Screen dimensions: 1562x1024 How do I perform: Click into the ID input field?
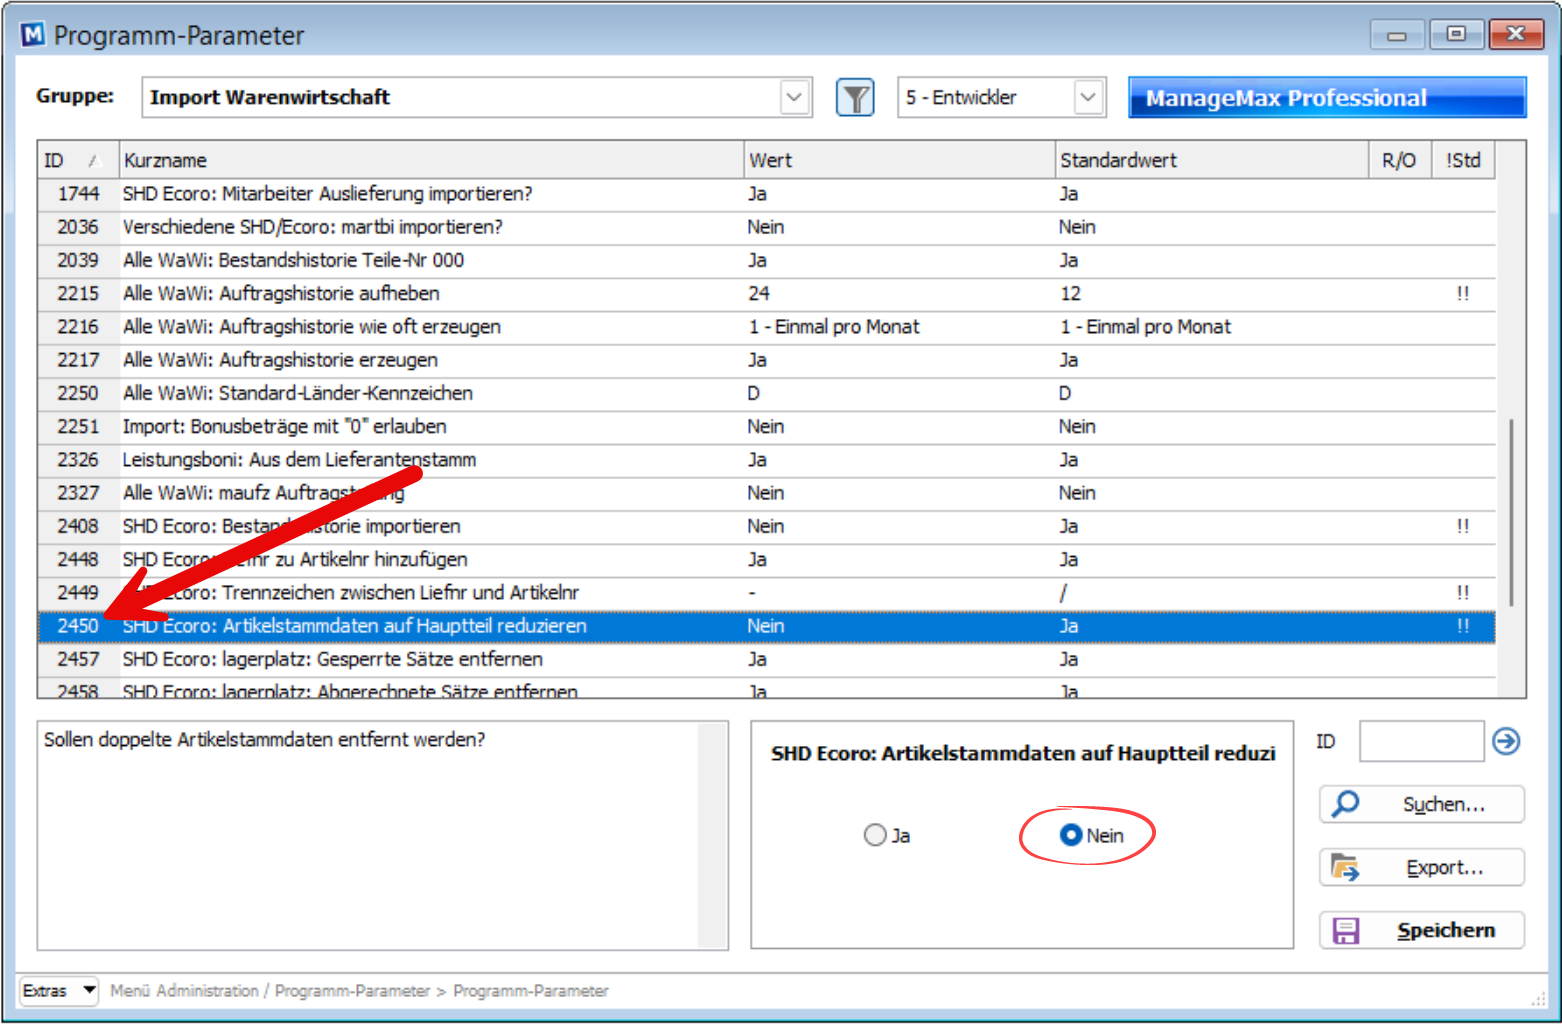(x=1420, y=742)
